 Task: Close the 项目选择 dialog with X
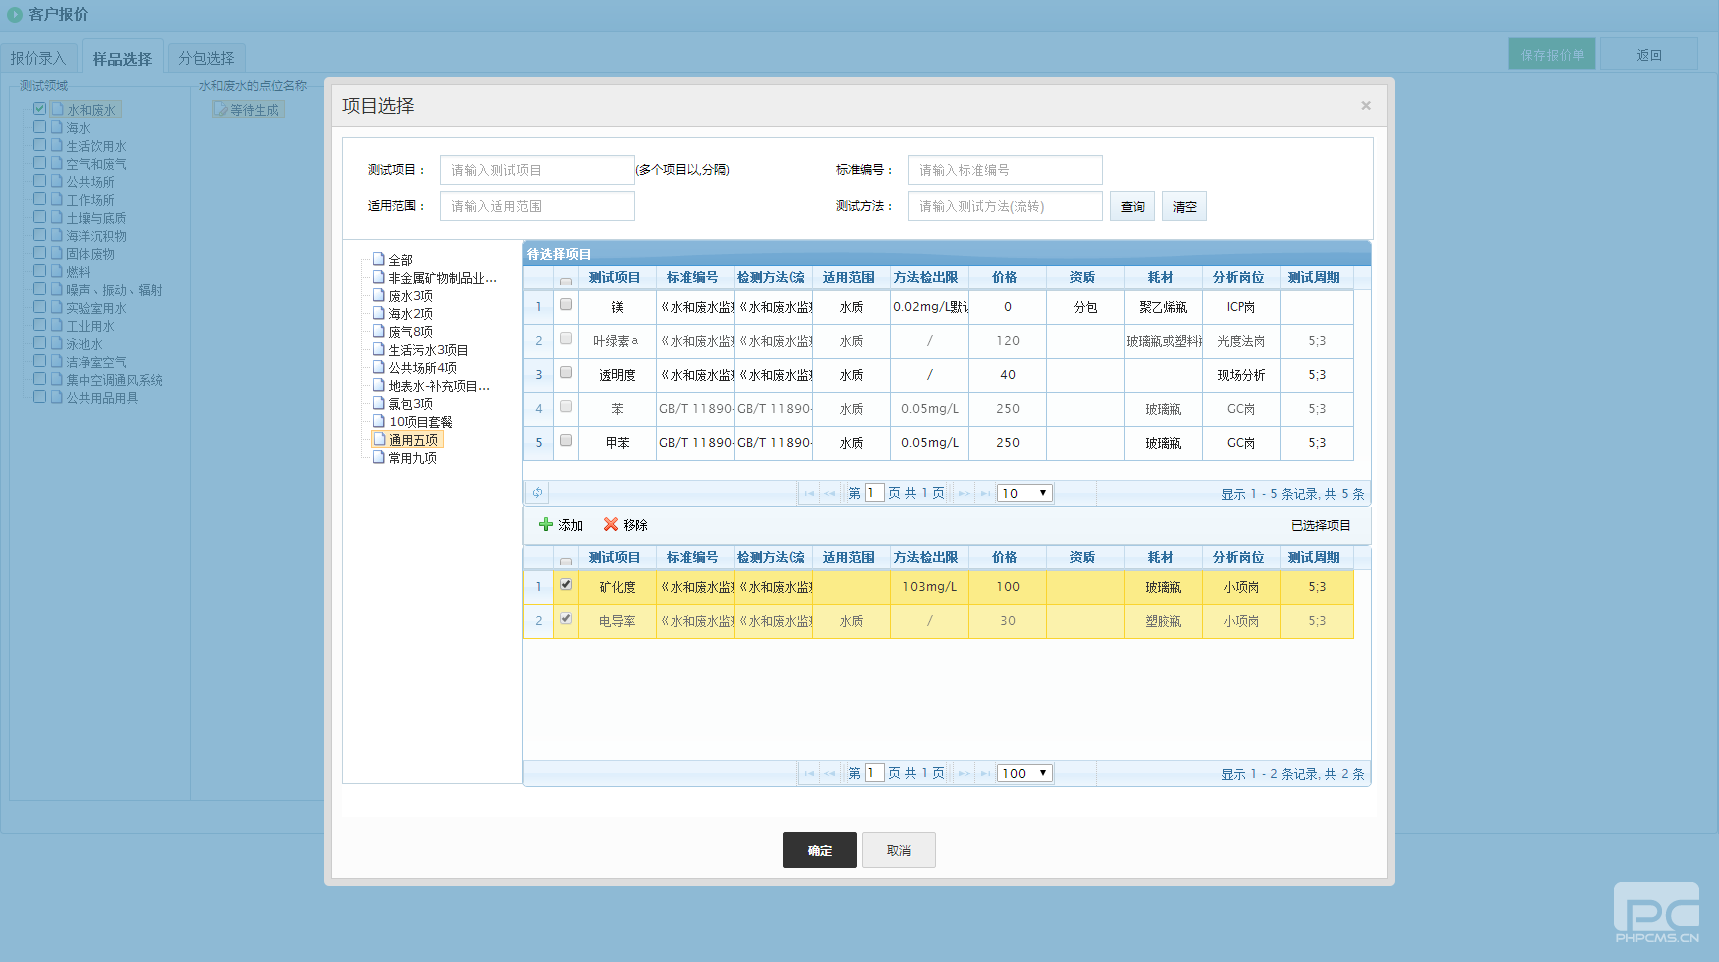pos(1365,106)
